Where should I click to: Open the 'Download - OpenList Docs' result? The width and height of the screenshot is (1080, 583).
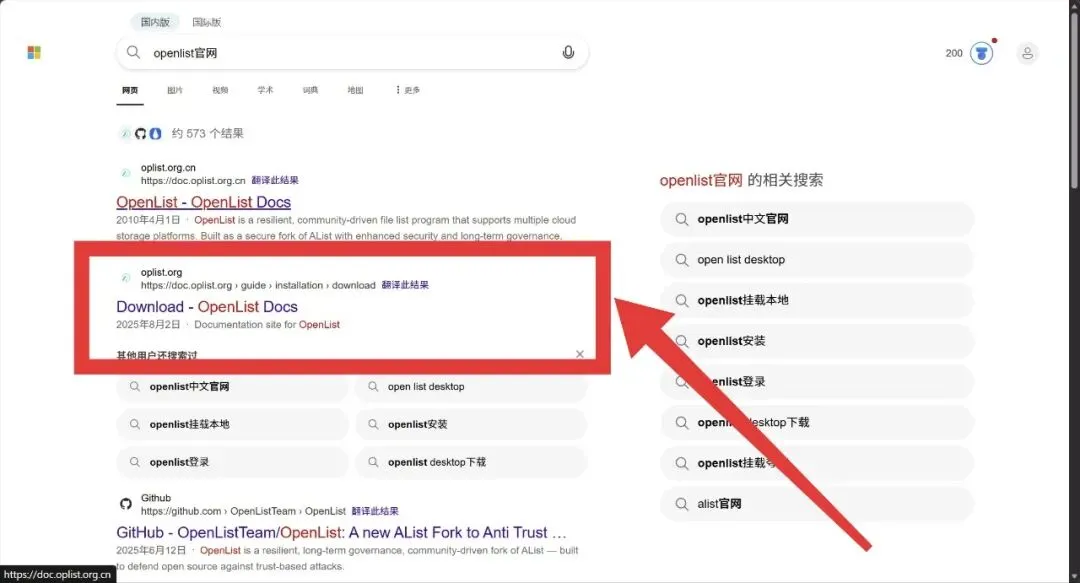click(207, 307)
